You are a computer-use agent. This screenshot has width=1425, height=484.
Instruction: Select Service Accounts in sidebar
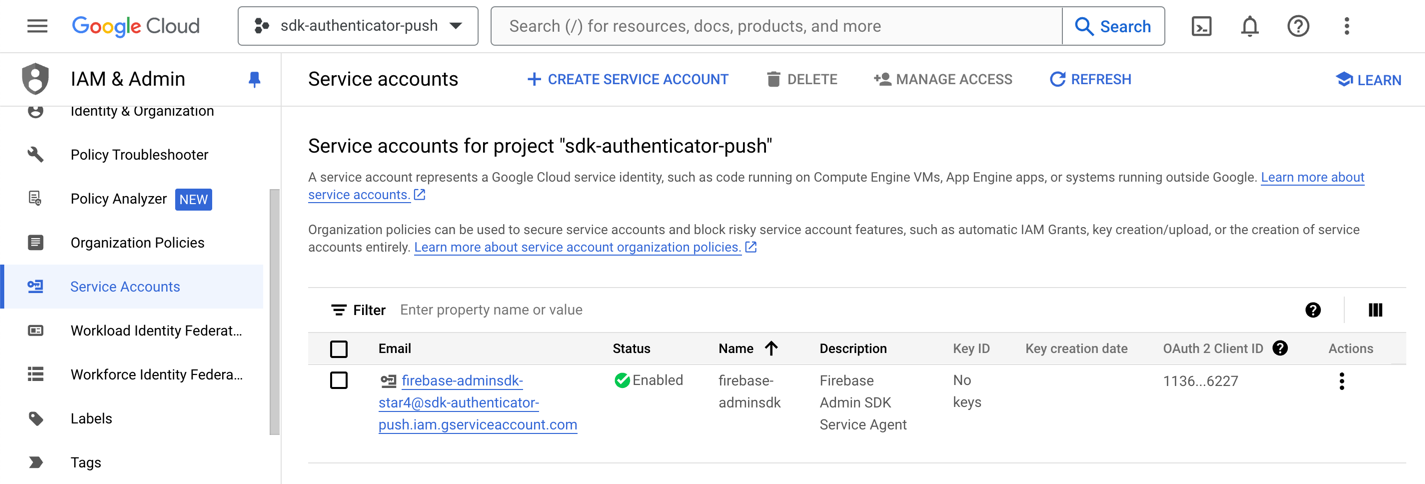pos(125,287)
